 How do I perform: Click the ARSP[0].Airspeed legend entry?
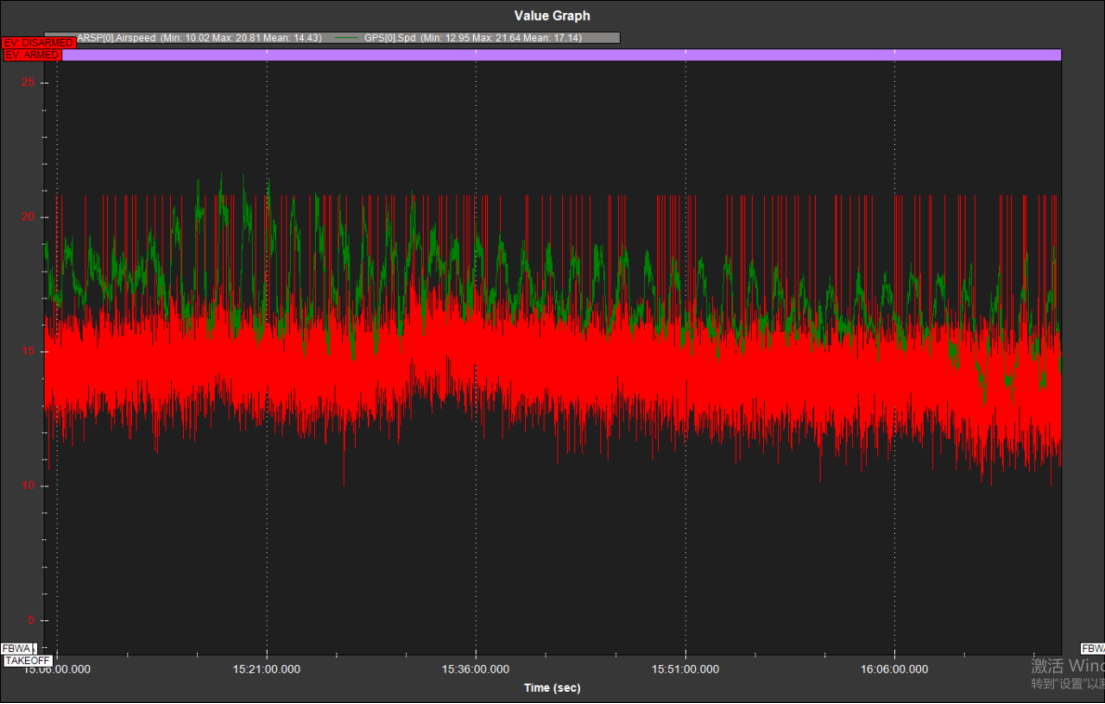(x=199, y=38)
